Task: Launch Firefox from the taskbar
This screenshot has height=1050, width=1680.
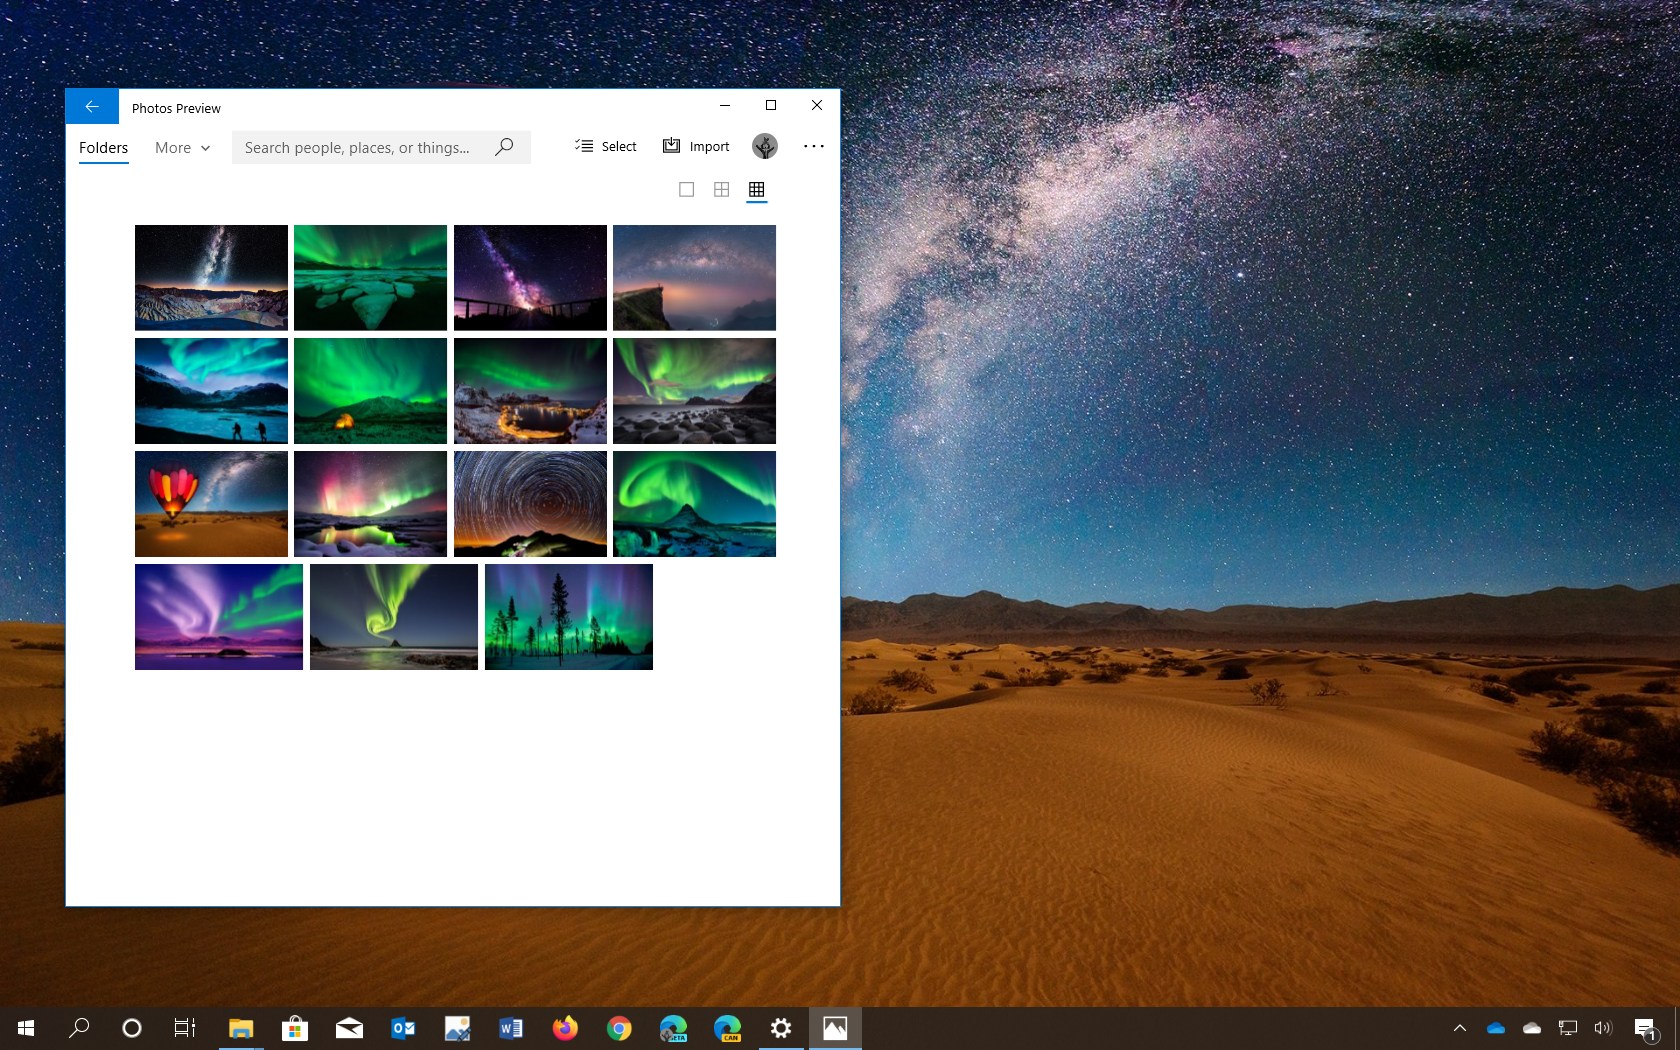Action: (565, 1028)
